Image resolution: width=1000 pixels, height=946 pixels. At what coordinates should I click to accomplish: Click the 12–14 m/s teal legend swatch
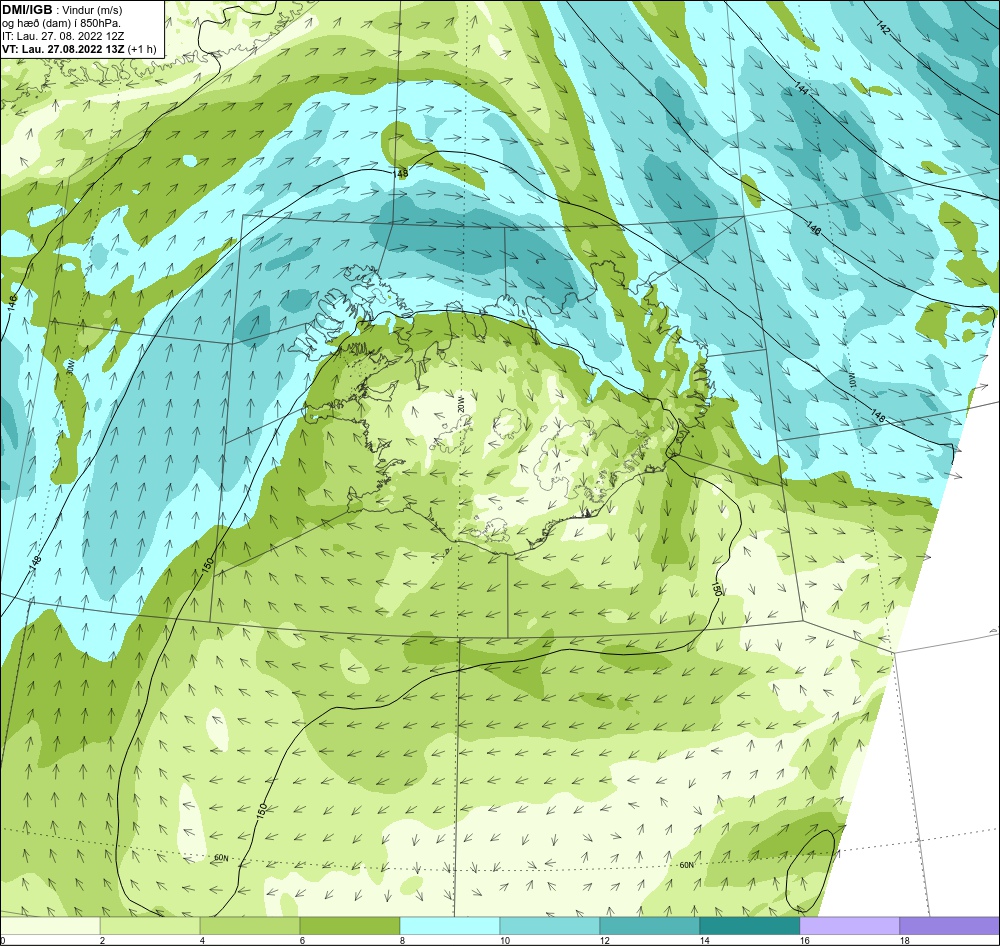(649, 925)
